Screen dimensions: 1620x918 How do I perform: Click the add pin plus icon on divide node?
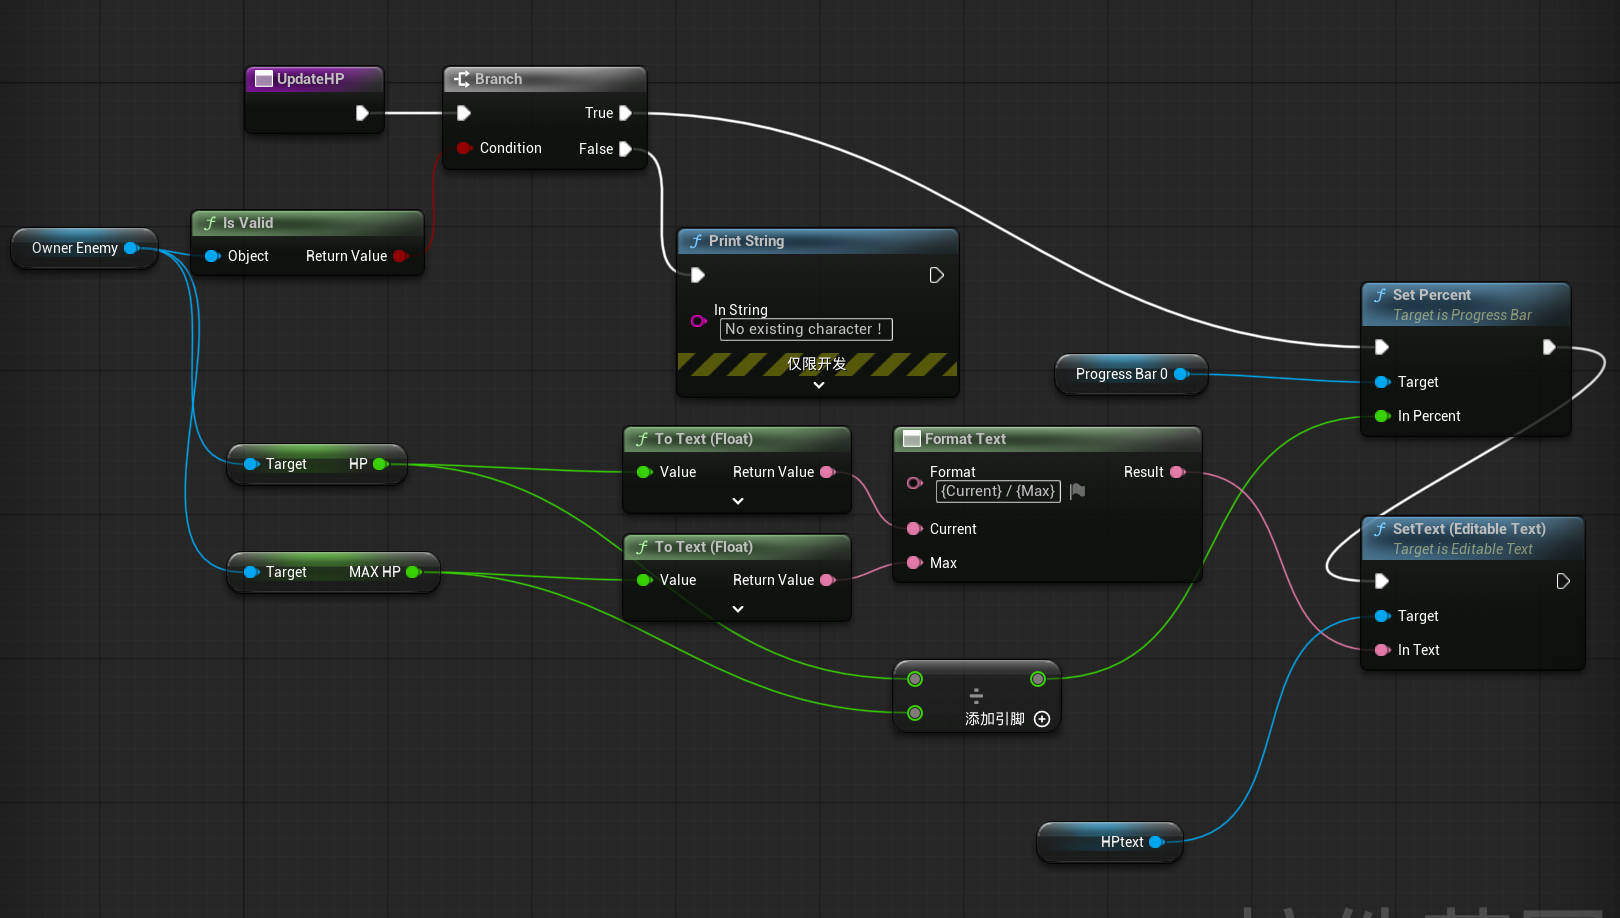click(x=1042, y=719)
